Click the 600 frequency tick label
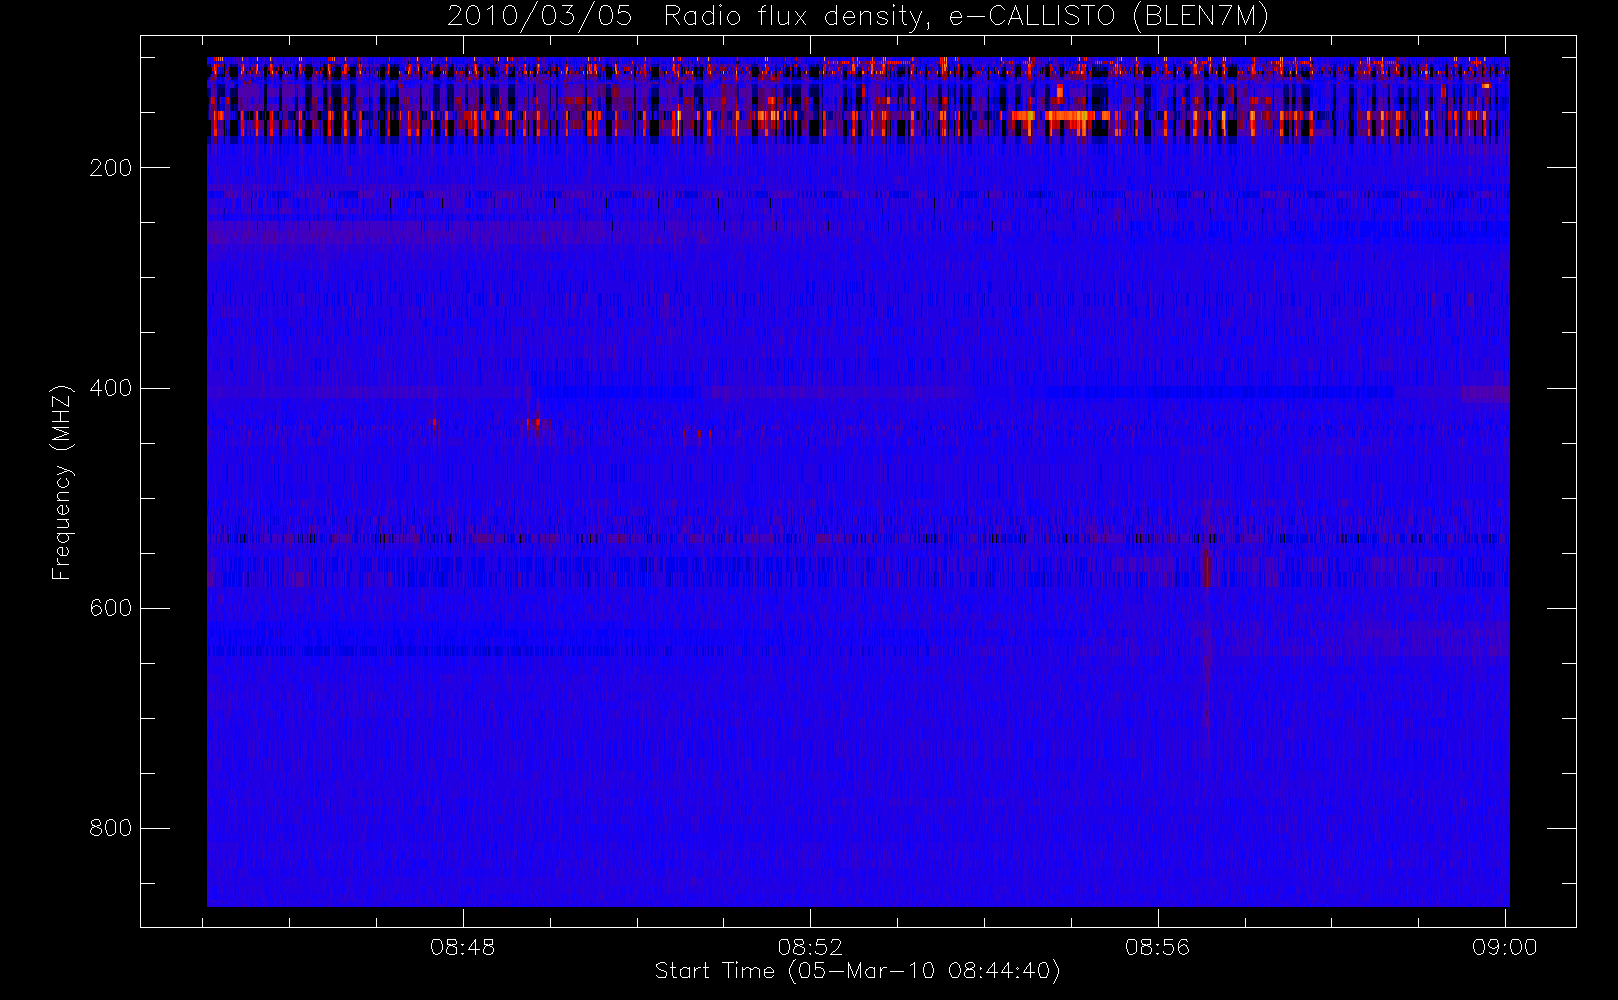 pos(111,608)
